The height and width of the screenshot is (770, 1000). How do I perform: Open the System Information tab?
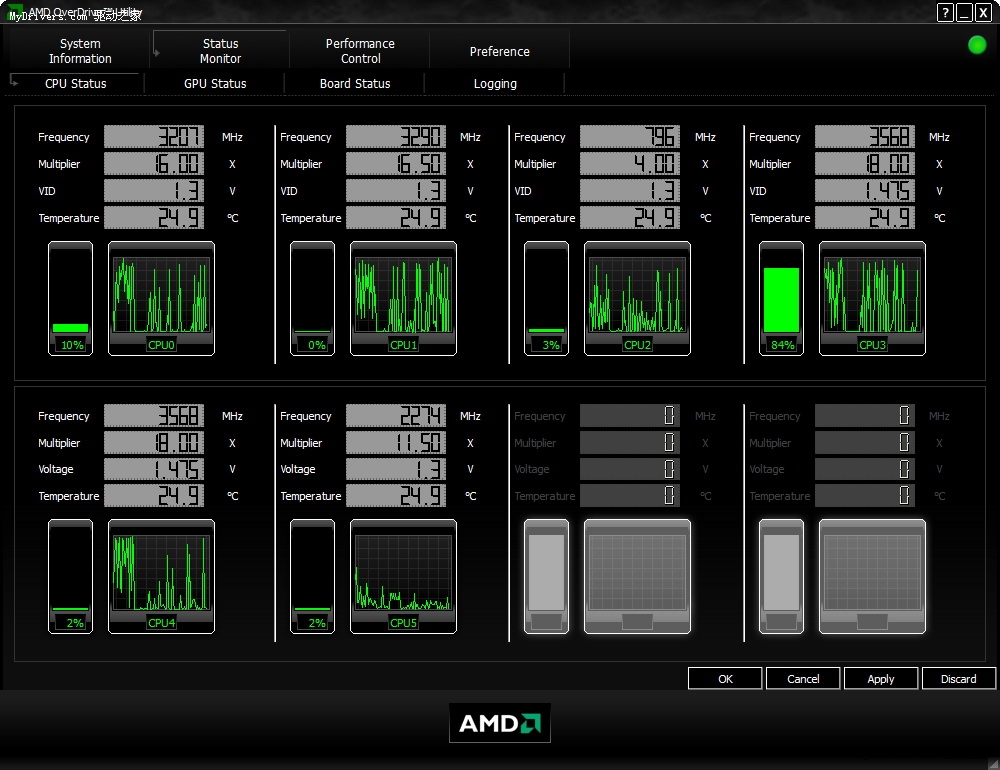(80, 51)
